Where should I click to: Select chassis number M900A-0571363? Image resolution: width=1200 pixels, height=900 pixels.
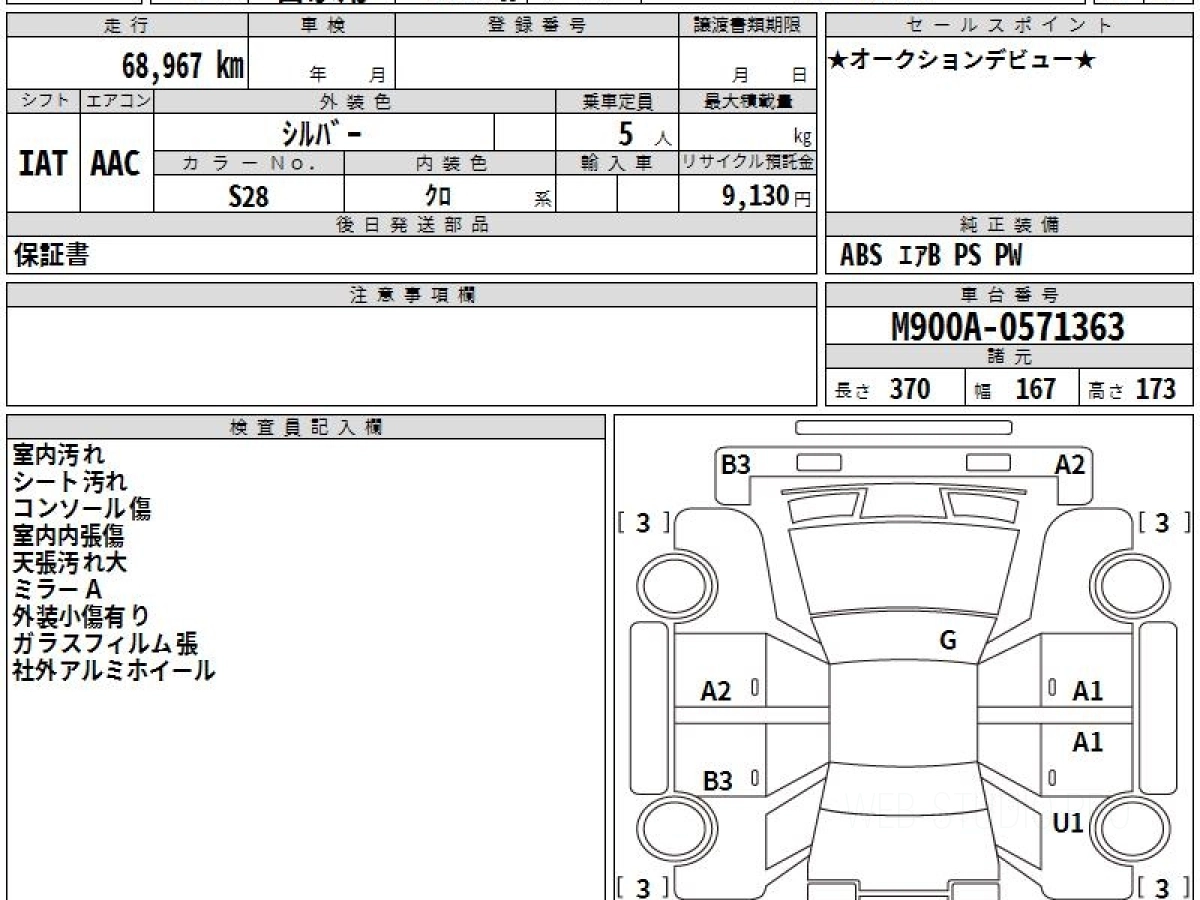(1008, 327)
